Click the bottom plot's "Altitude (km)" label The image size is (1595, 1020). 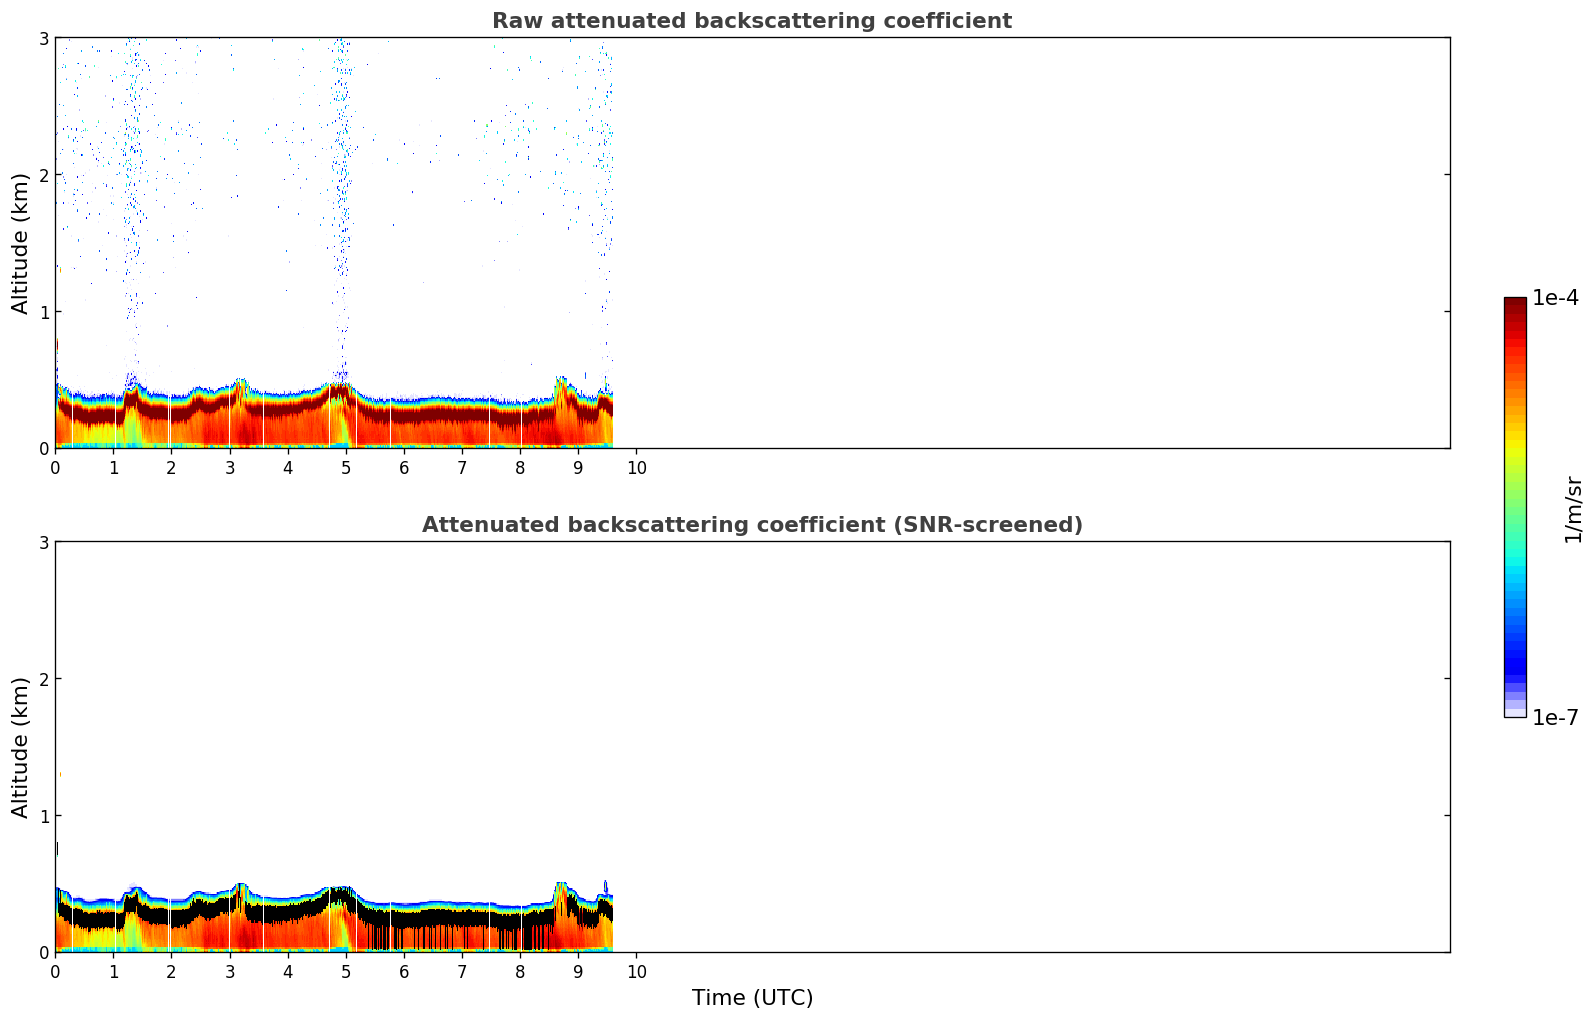coord(21,747)
